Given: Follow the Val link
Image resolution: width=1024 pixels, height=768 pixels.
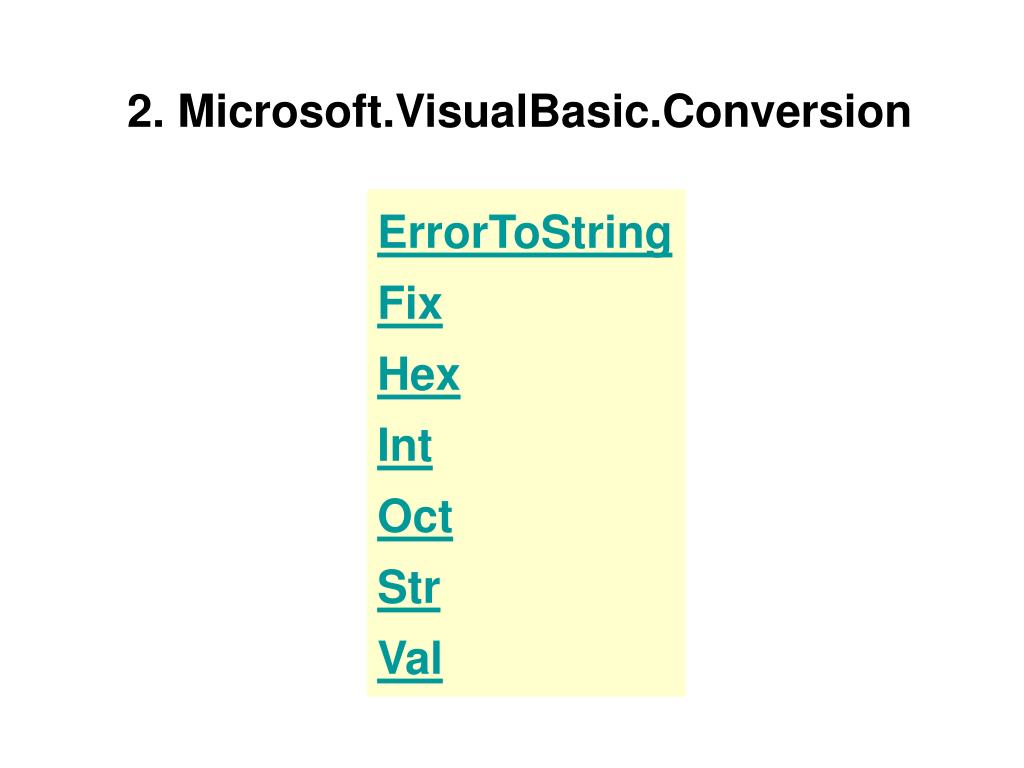Looking at the screenshot, I should pos(410,658).
